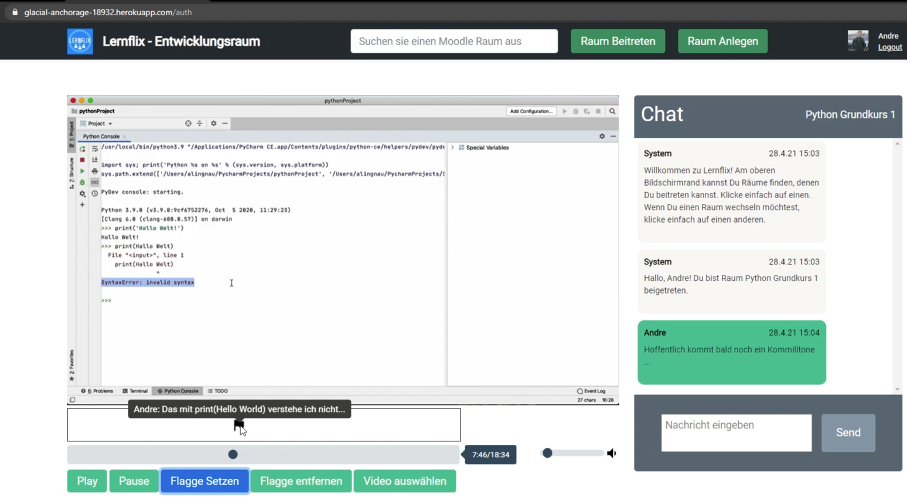Click the Flagge Setzen button
This screenshot has width=908, height=498.
tap(204, 481)
